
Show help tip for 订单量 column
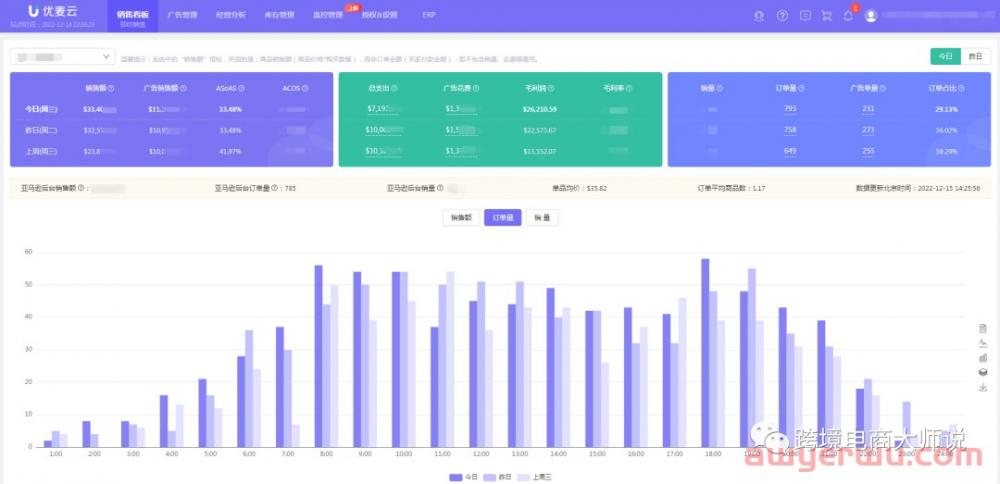802,89
